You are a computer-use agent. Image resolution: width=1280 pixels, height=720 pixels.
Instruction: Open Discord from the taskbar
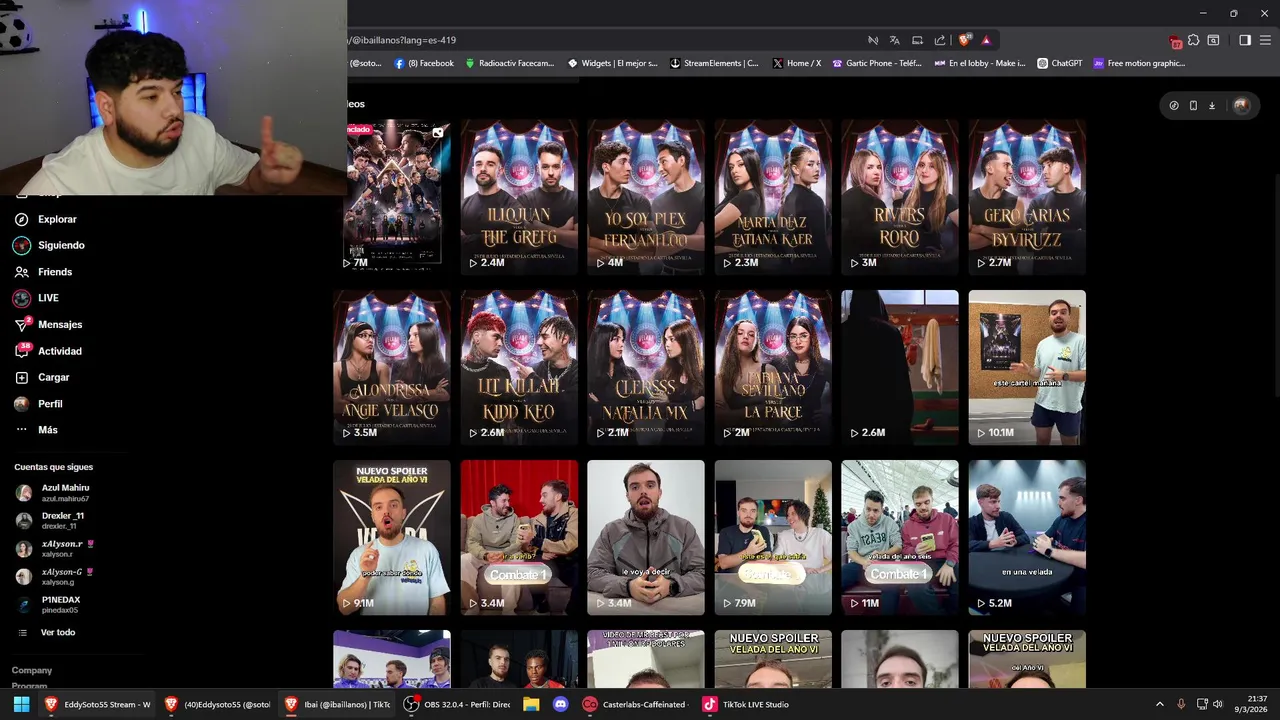[x=560, y=704]
